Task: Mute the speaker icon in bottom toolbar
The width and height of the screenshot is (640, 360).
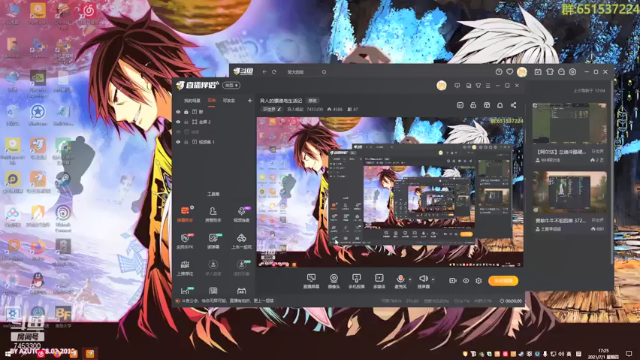Action: 423,278
